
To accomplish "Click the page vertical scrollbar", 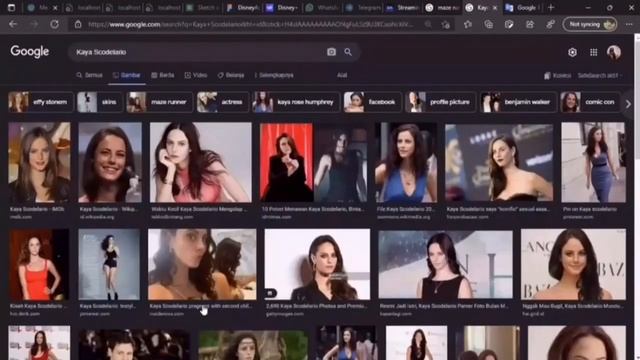I will tap(637, 197).
